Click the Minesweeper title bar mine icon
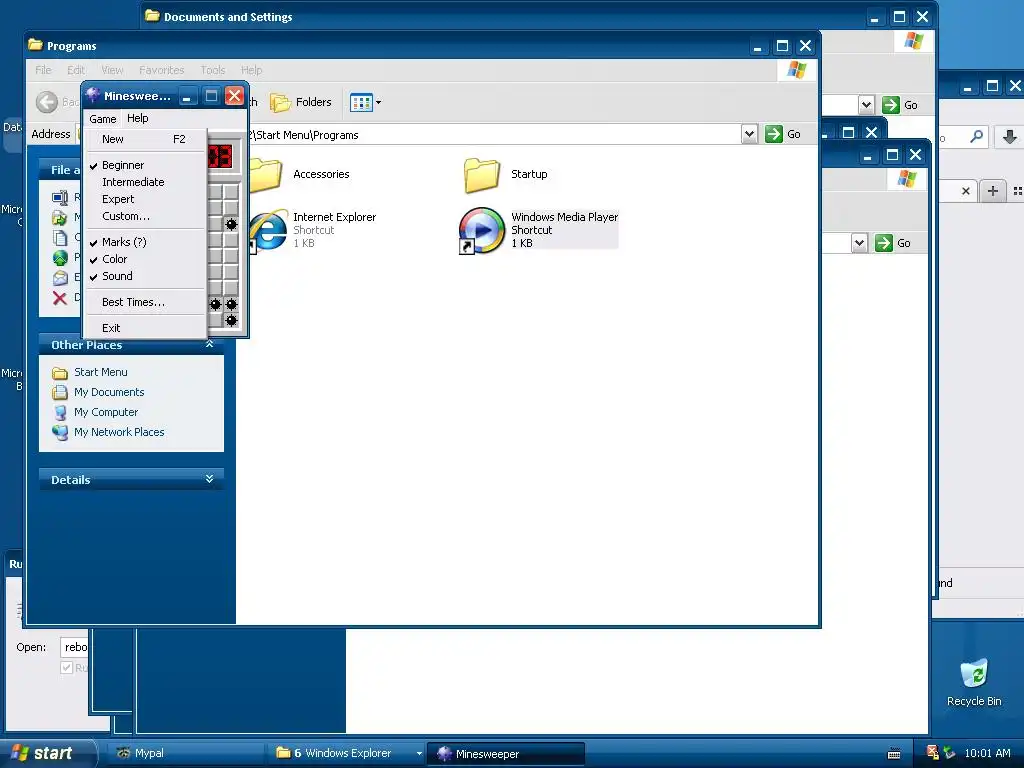Screen dimensions: 1024x768 click(93, 95)
